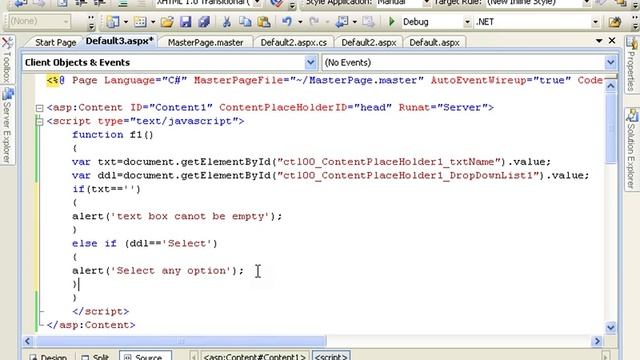The image size is (640, 360).
Task: Open the Client Objects & Events dropdown
Action: click(310, 62)
